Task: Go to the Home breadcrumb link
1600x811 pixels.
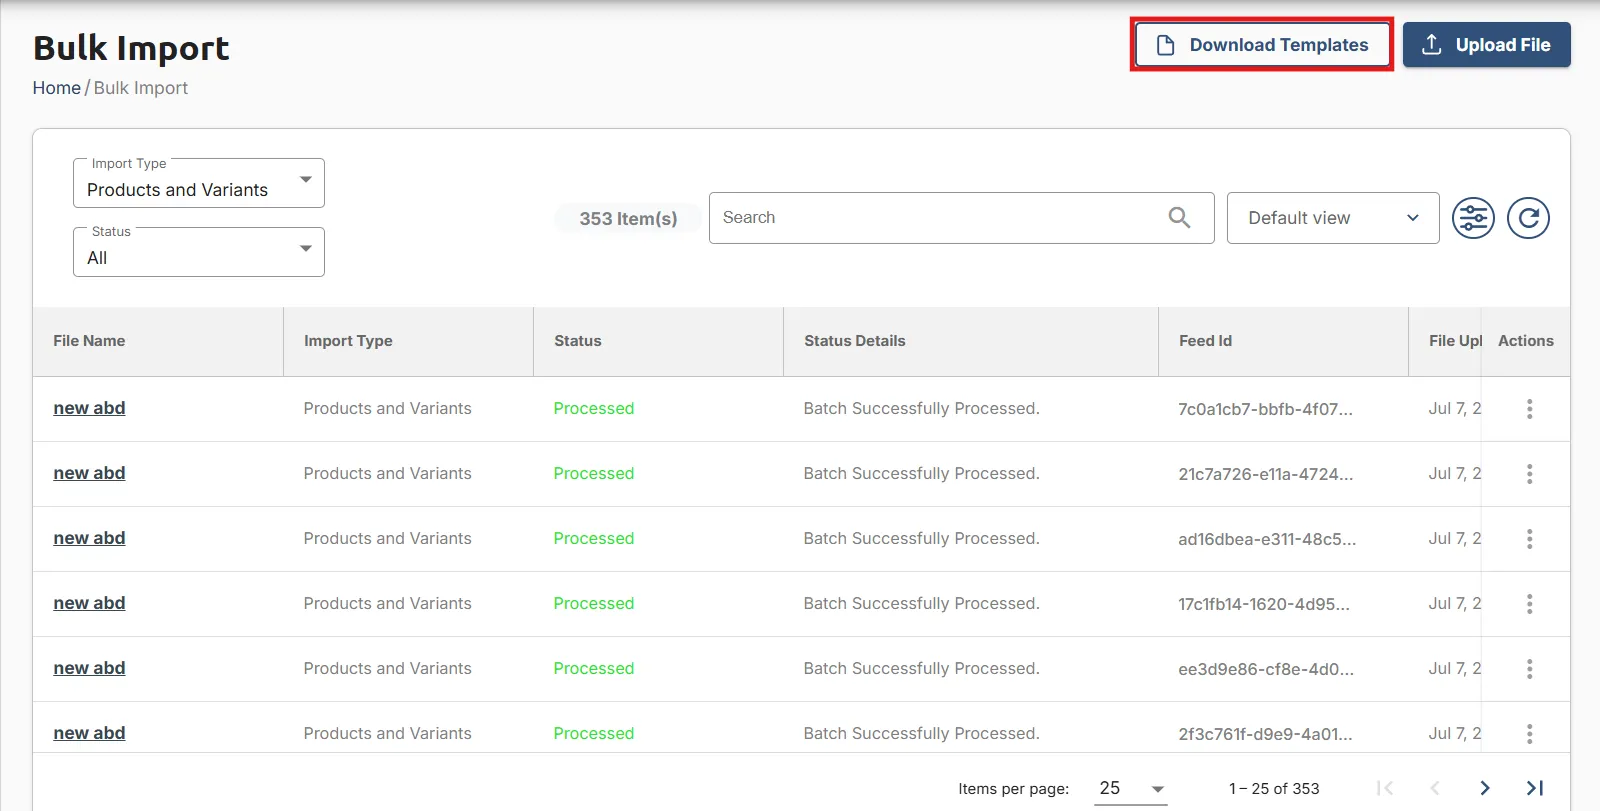Action: pyautogui.click(x=57, y=88)
